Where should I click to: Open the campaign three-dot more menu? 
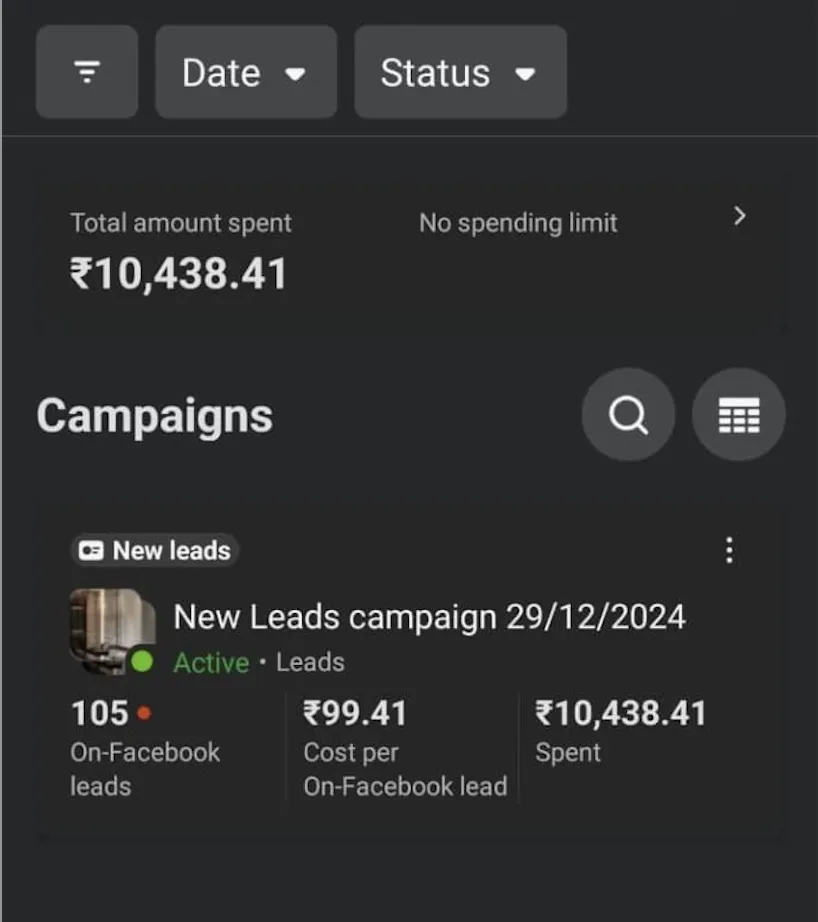coord(729,550)
